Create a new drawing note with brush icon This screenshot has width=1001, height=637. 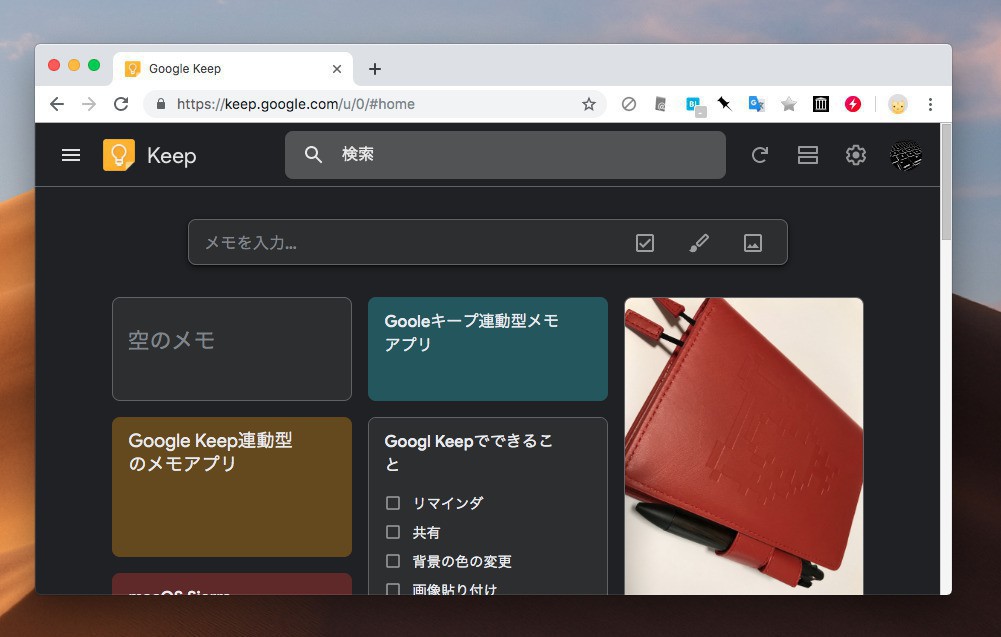click(699, 243)
